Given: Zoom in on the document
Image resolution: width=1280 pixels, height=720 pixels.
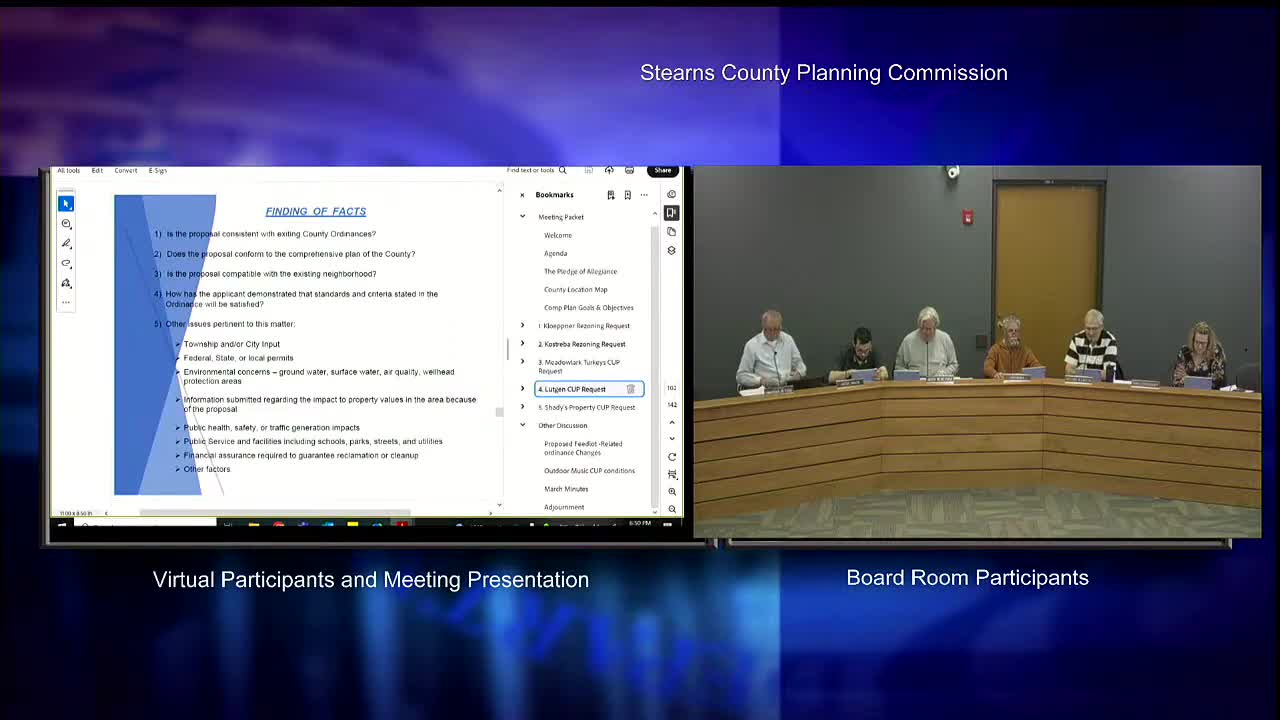Looking at the screenshot, I should (x=672, y=492).
